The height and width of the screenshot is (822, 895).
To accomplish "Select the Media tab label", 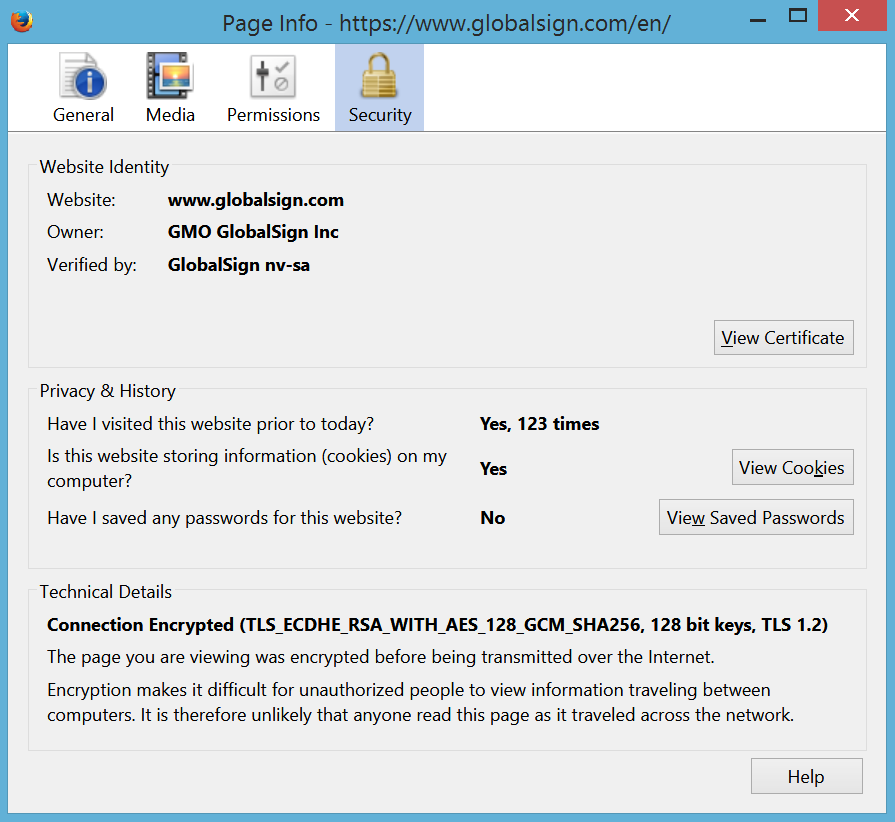I will tap(170, 115).
